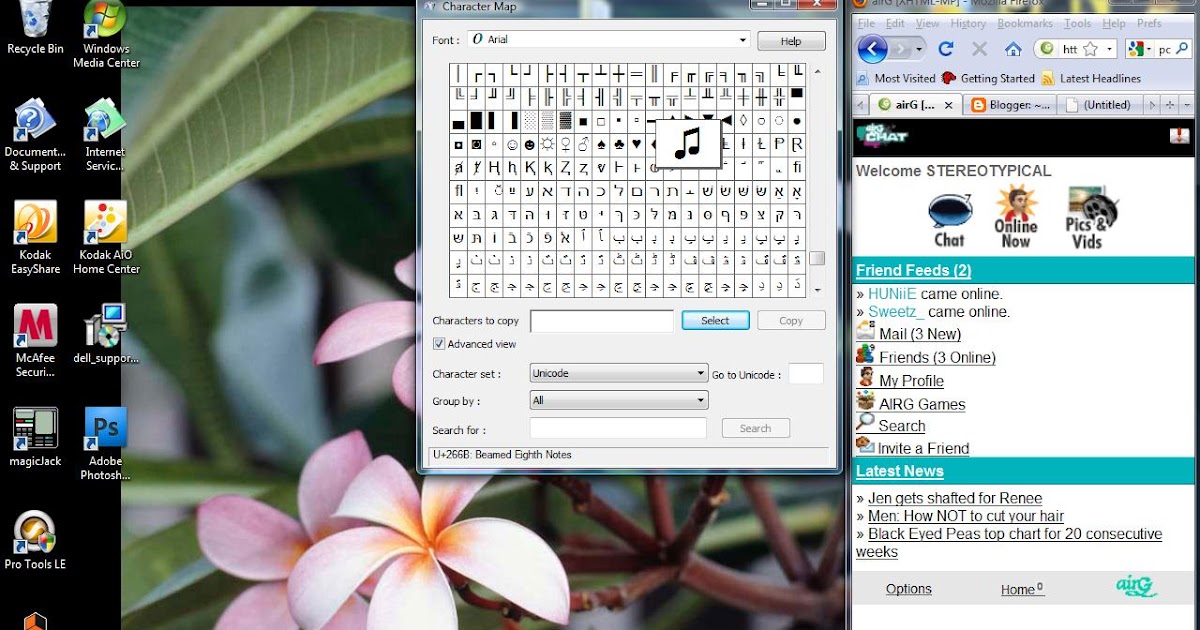Launch McAfee Security desktop shortcut

point(35,342)
